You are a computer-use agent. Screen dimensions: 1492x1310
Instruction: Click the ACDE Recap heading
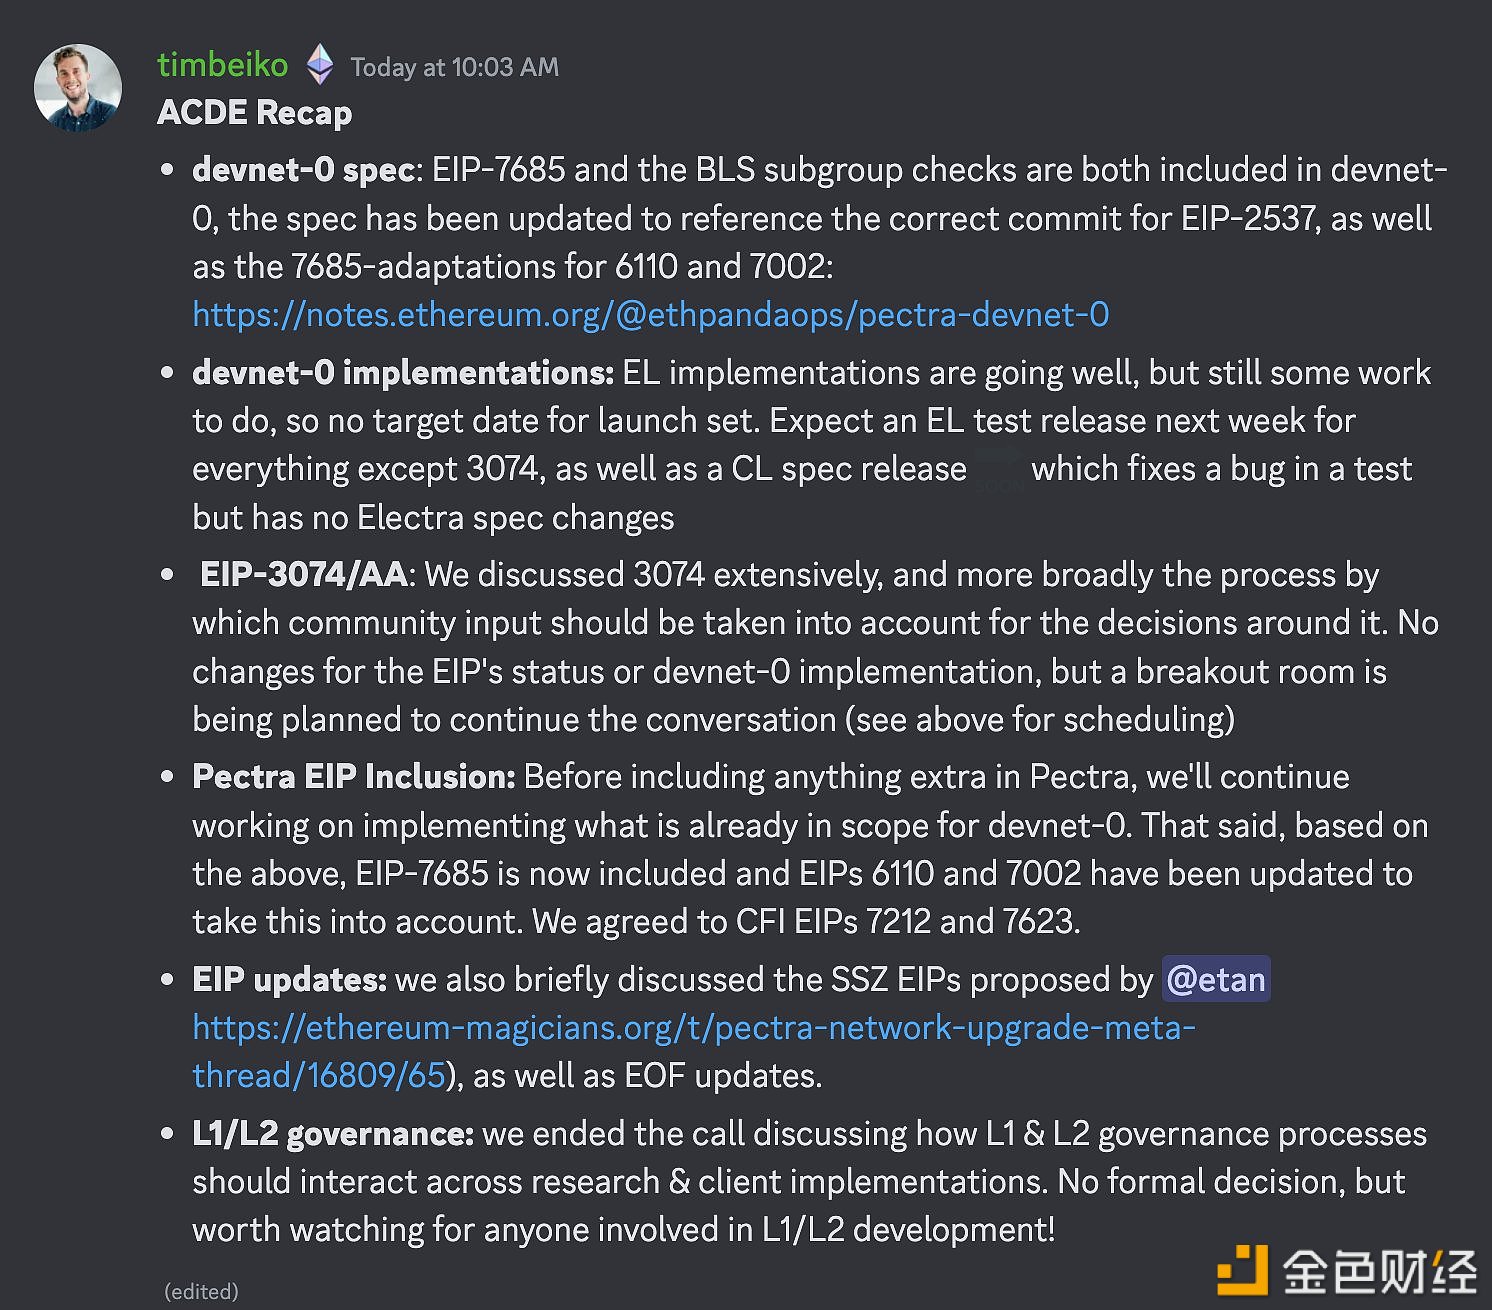[x=254, y=112]
